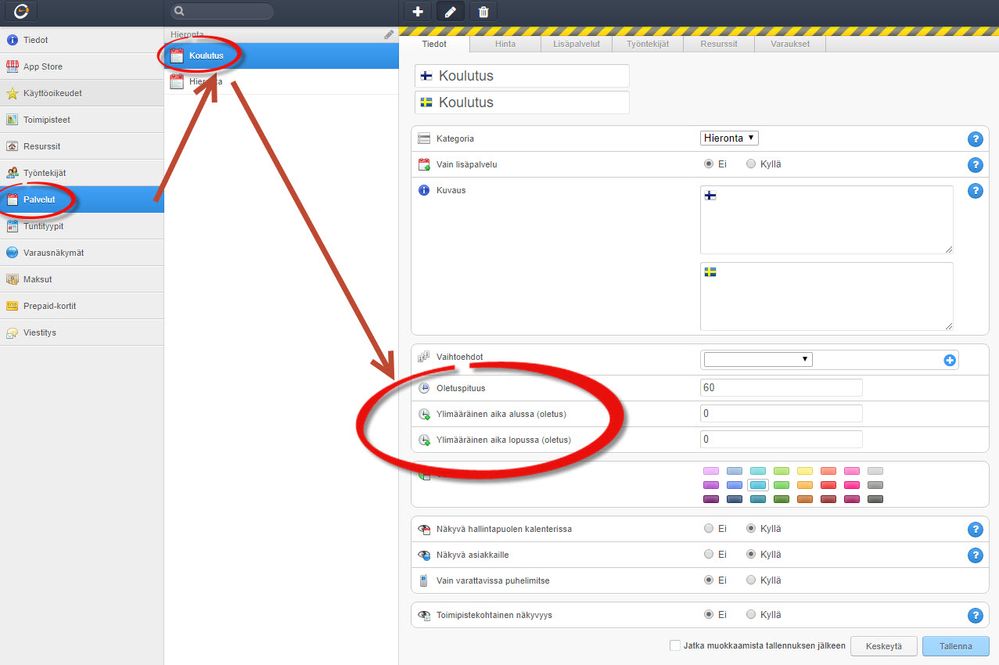
Task: Click the plus icon next to Vaihtoehdot
Action: pyautogui.click(x=949, y=361)
